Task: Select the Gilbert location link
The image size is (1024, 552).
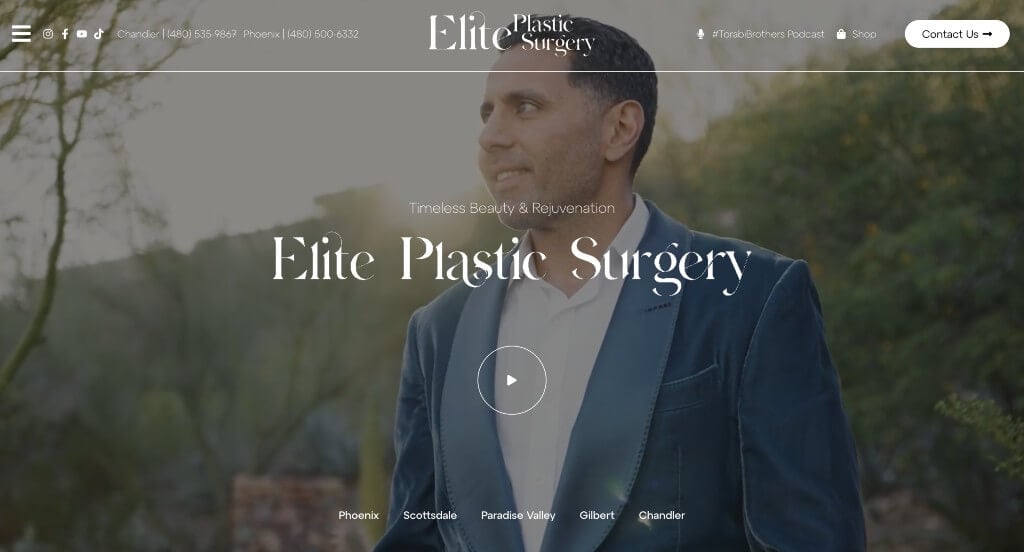Action: pyautogui.click(x=597, y=515)
